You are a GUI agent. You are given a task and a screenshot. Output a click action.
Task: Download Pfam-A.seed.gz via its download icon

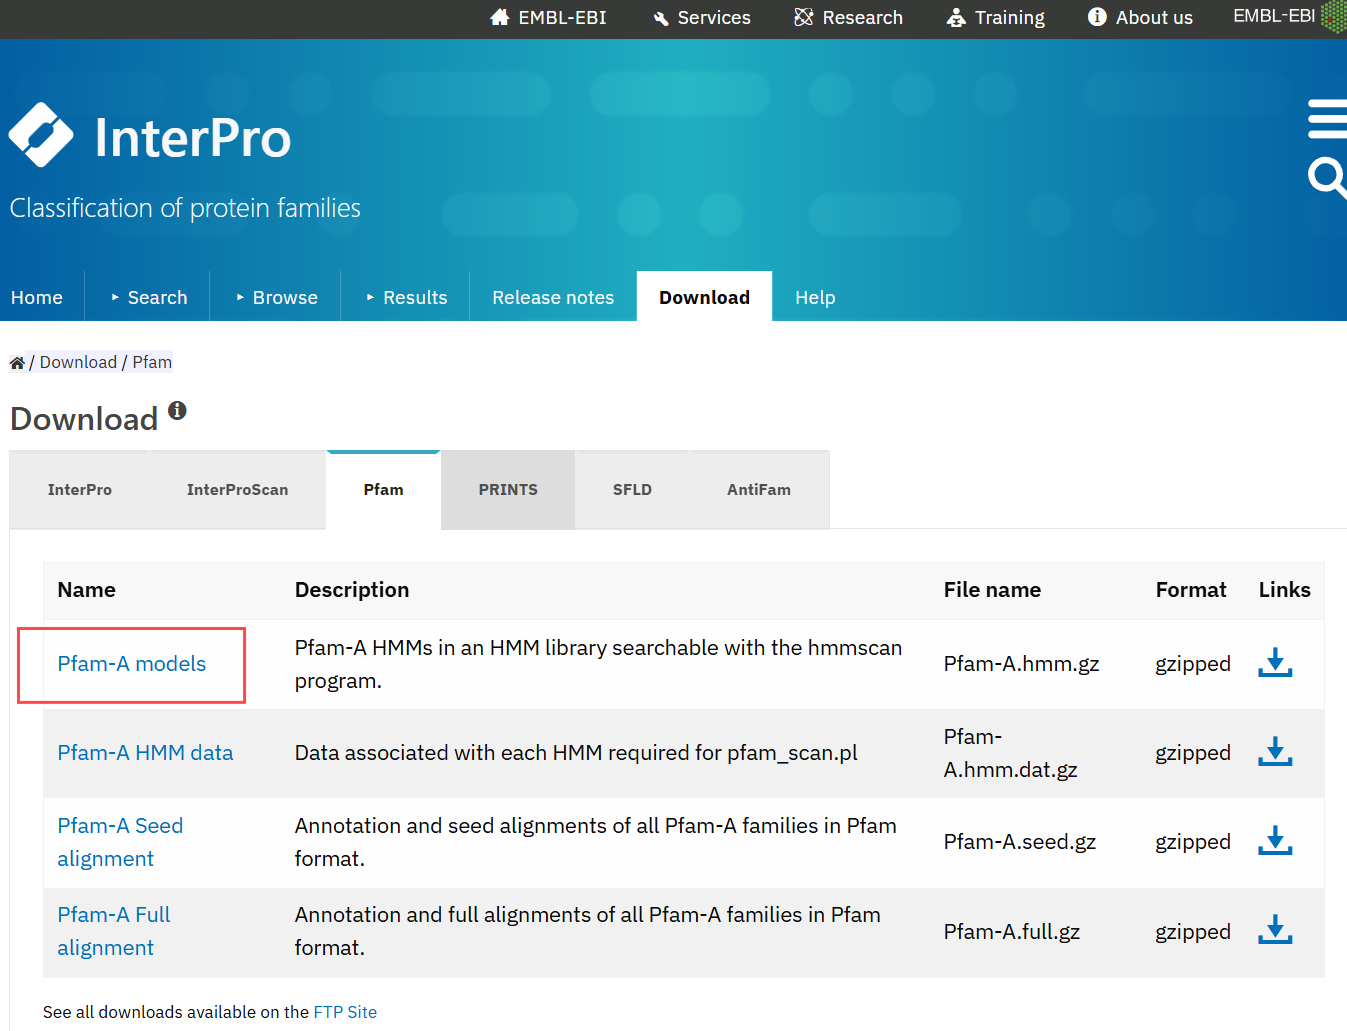(1275, 840)
